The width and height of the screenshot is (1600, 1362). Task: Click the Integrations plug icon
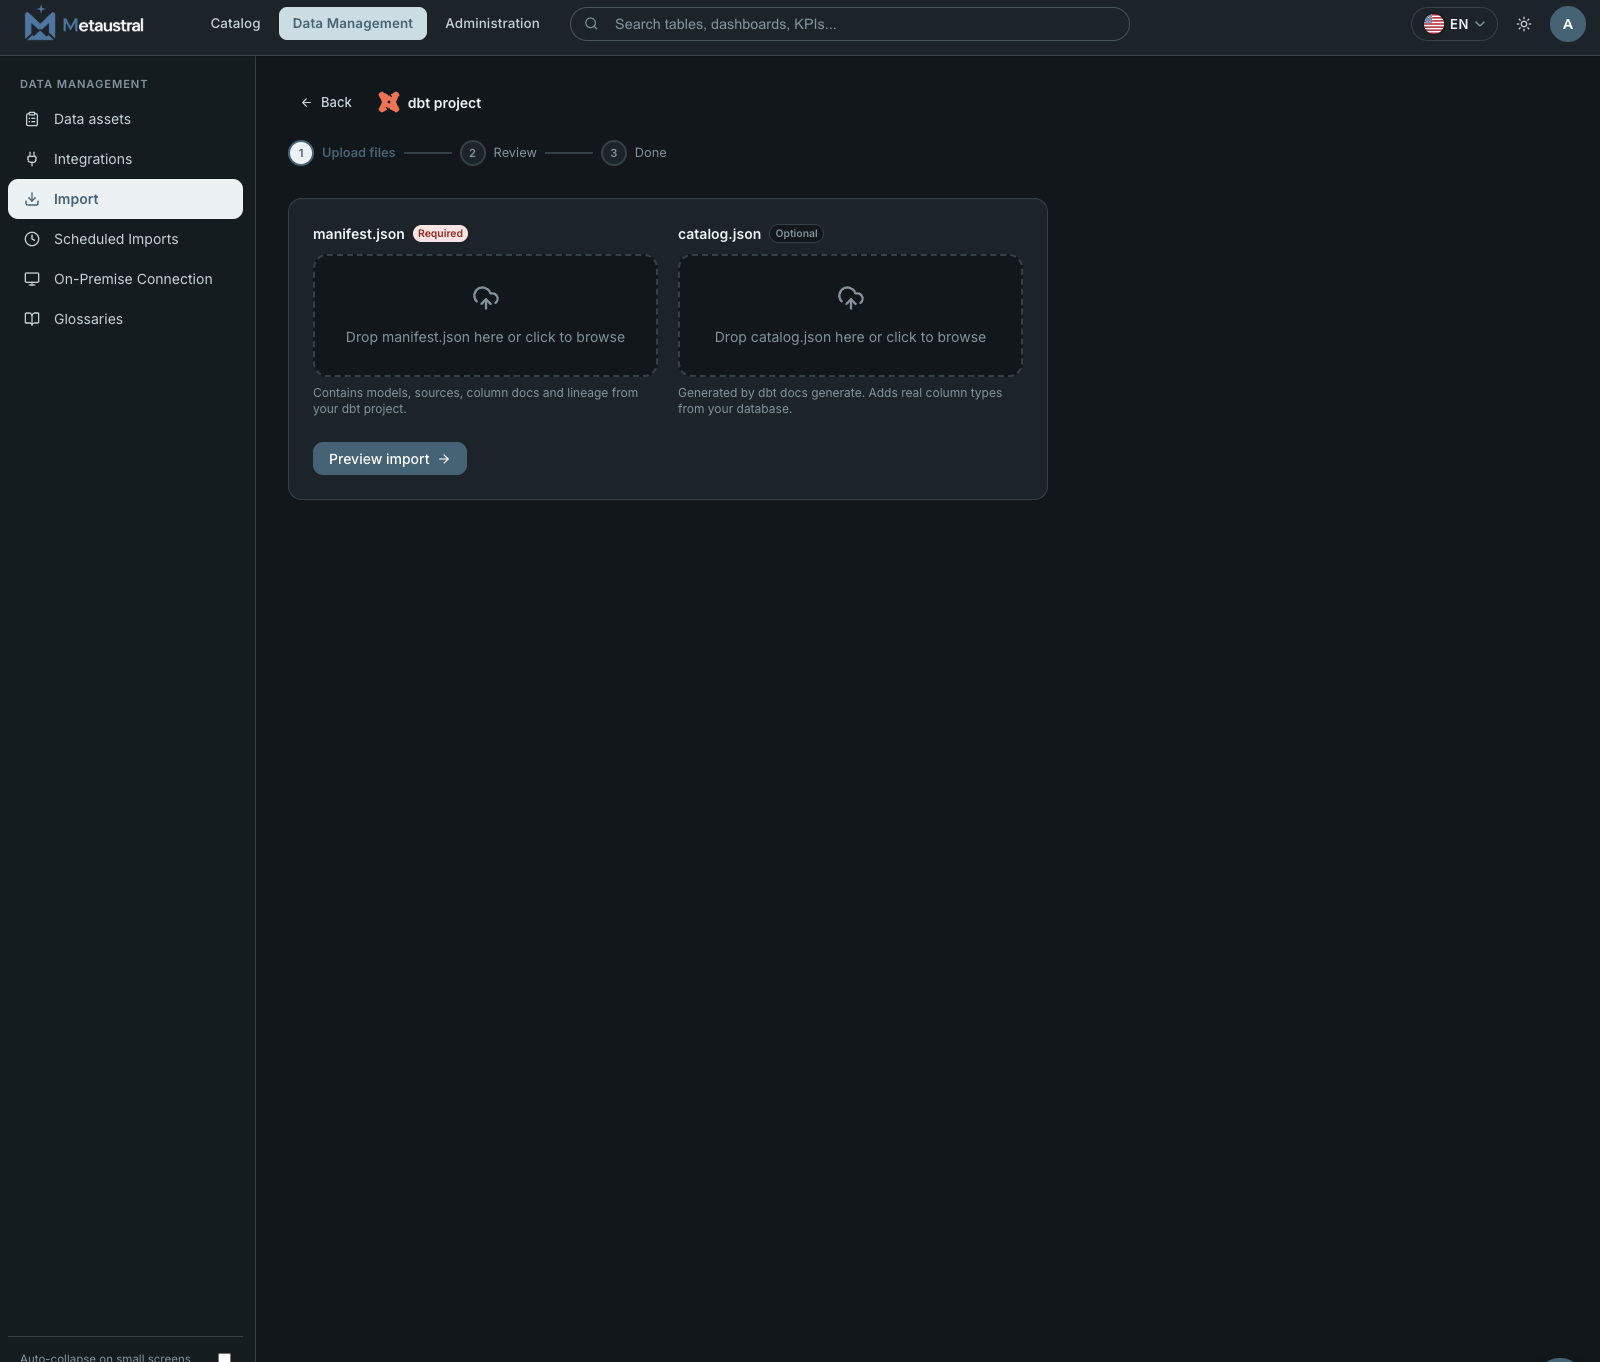point(32,159)
